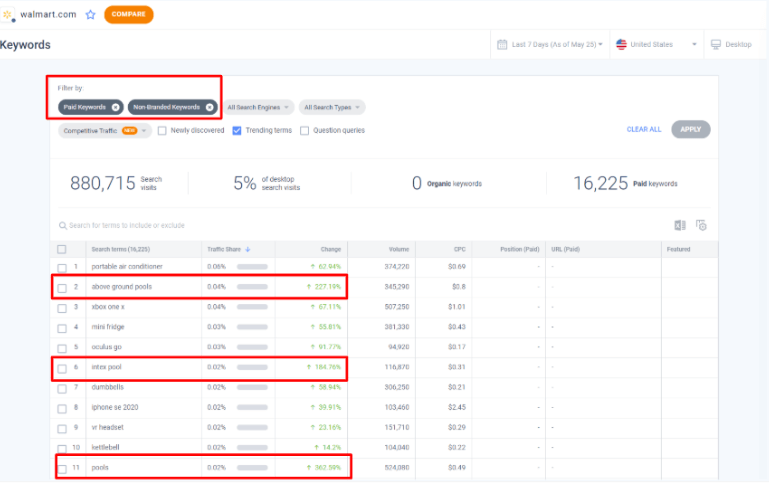
Task: Click the mini fridge keyword
Action: (x=108, y=327)
